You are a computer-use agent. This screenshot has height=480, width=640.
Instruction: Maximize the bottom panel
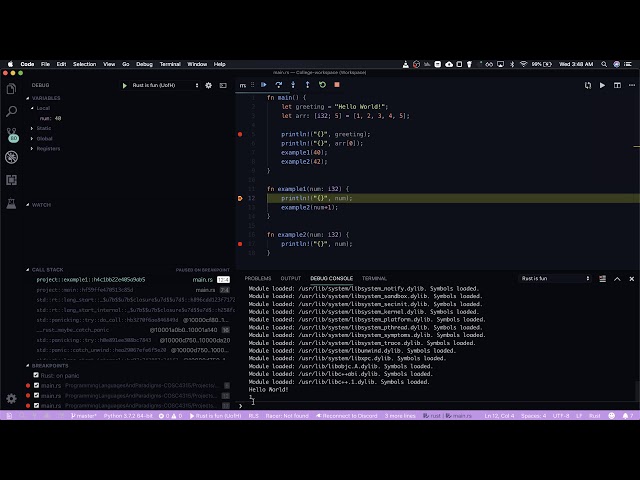(x=617, y=279)
